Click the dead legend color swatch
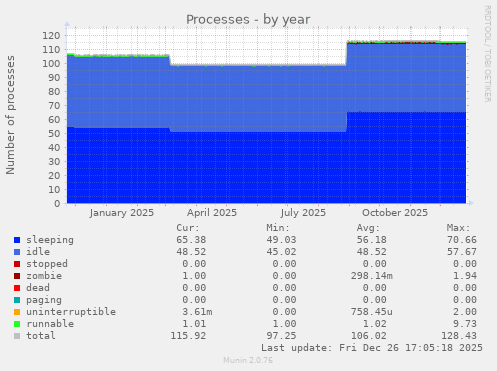 [17, 288]
